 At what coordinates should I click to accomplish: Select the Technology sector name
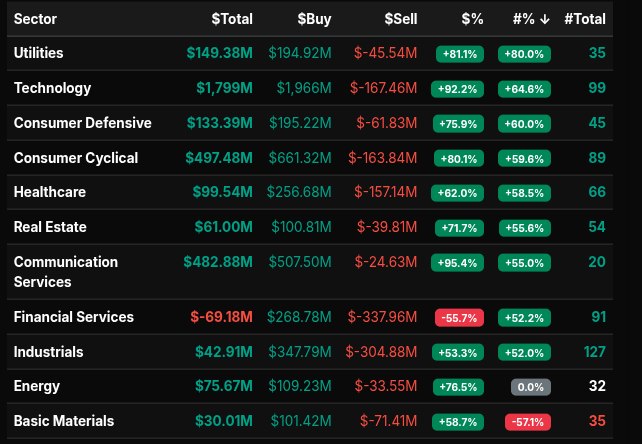pos(52,88)
